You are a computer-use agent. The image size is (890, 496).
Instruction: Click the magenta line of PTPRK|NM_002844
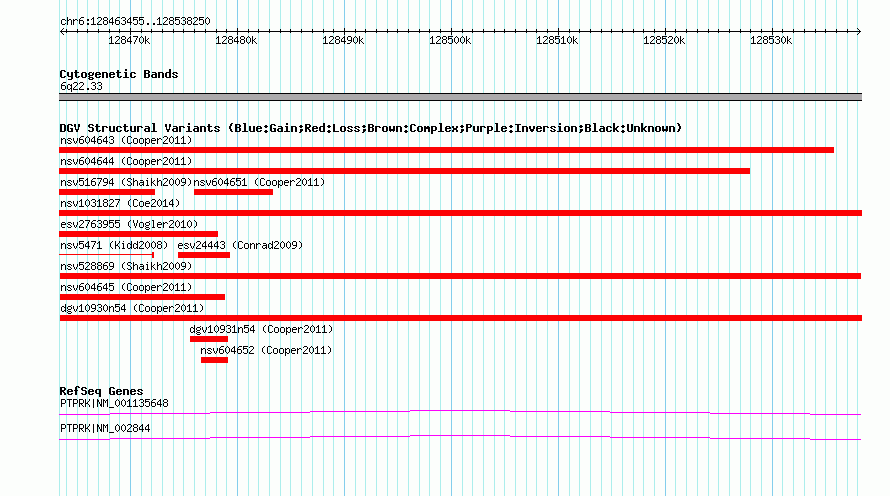pos(460,437)
